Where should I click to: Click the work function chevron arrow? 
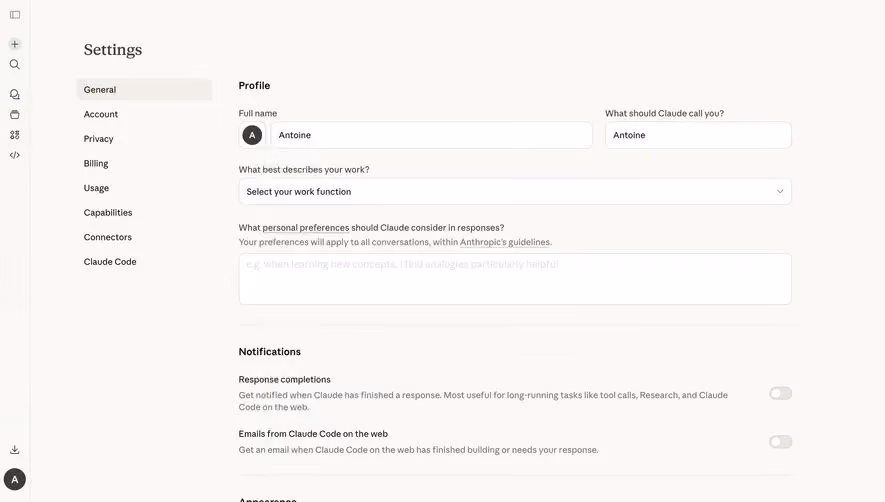pyautogui.click(x=780, y=191)
